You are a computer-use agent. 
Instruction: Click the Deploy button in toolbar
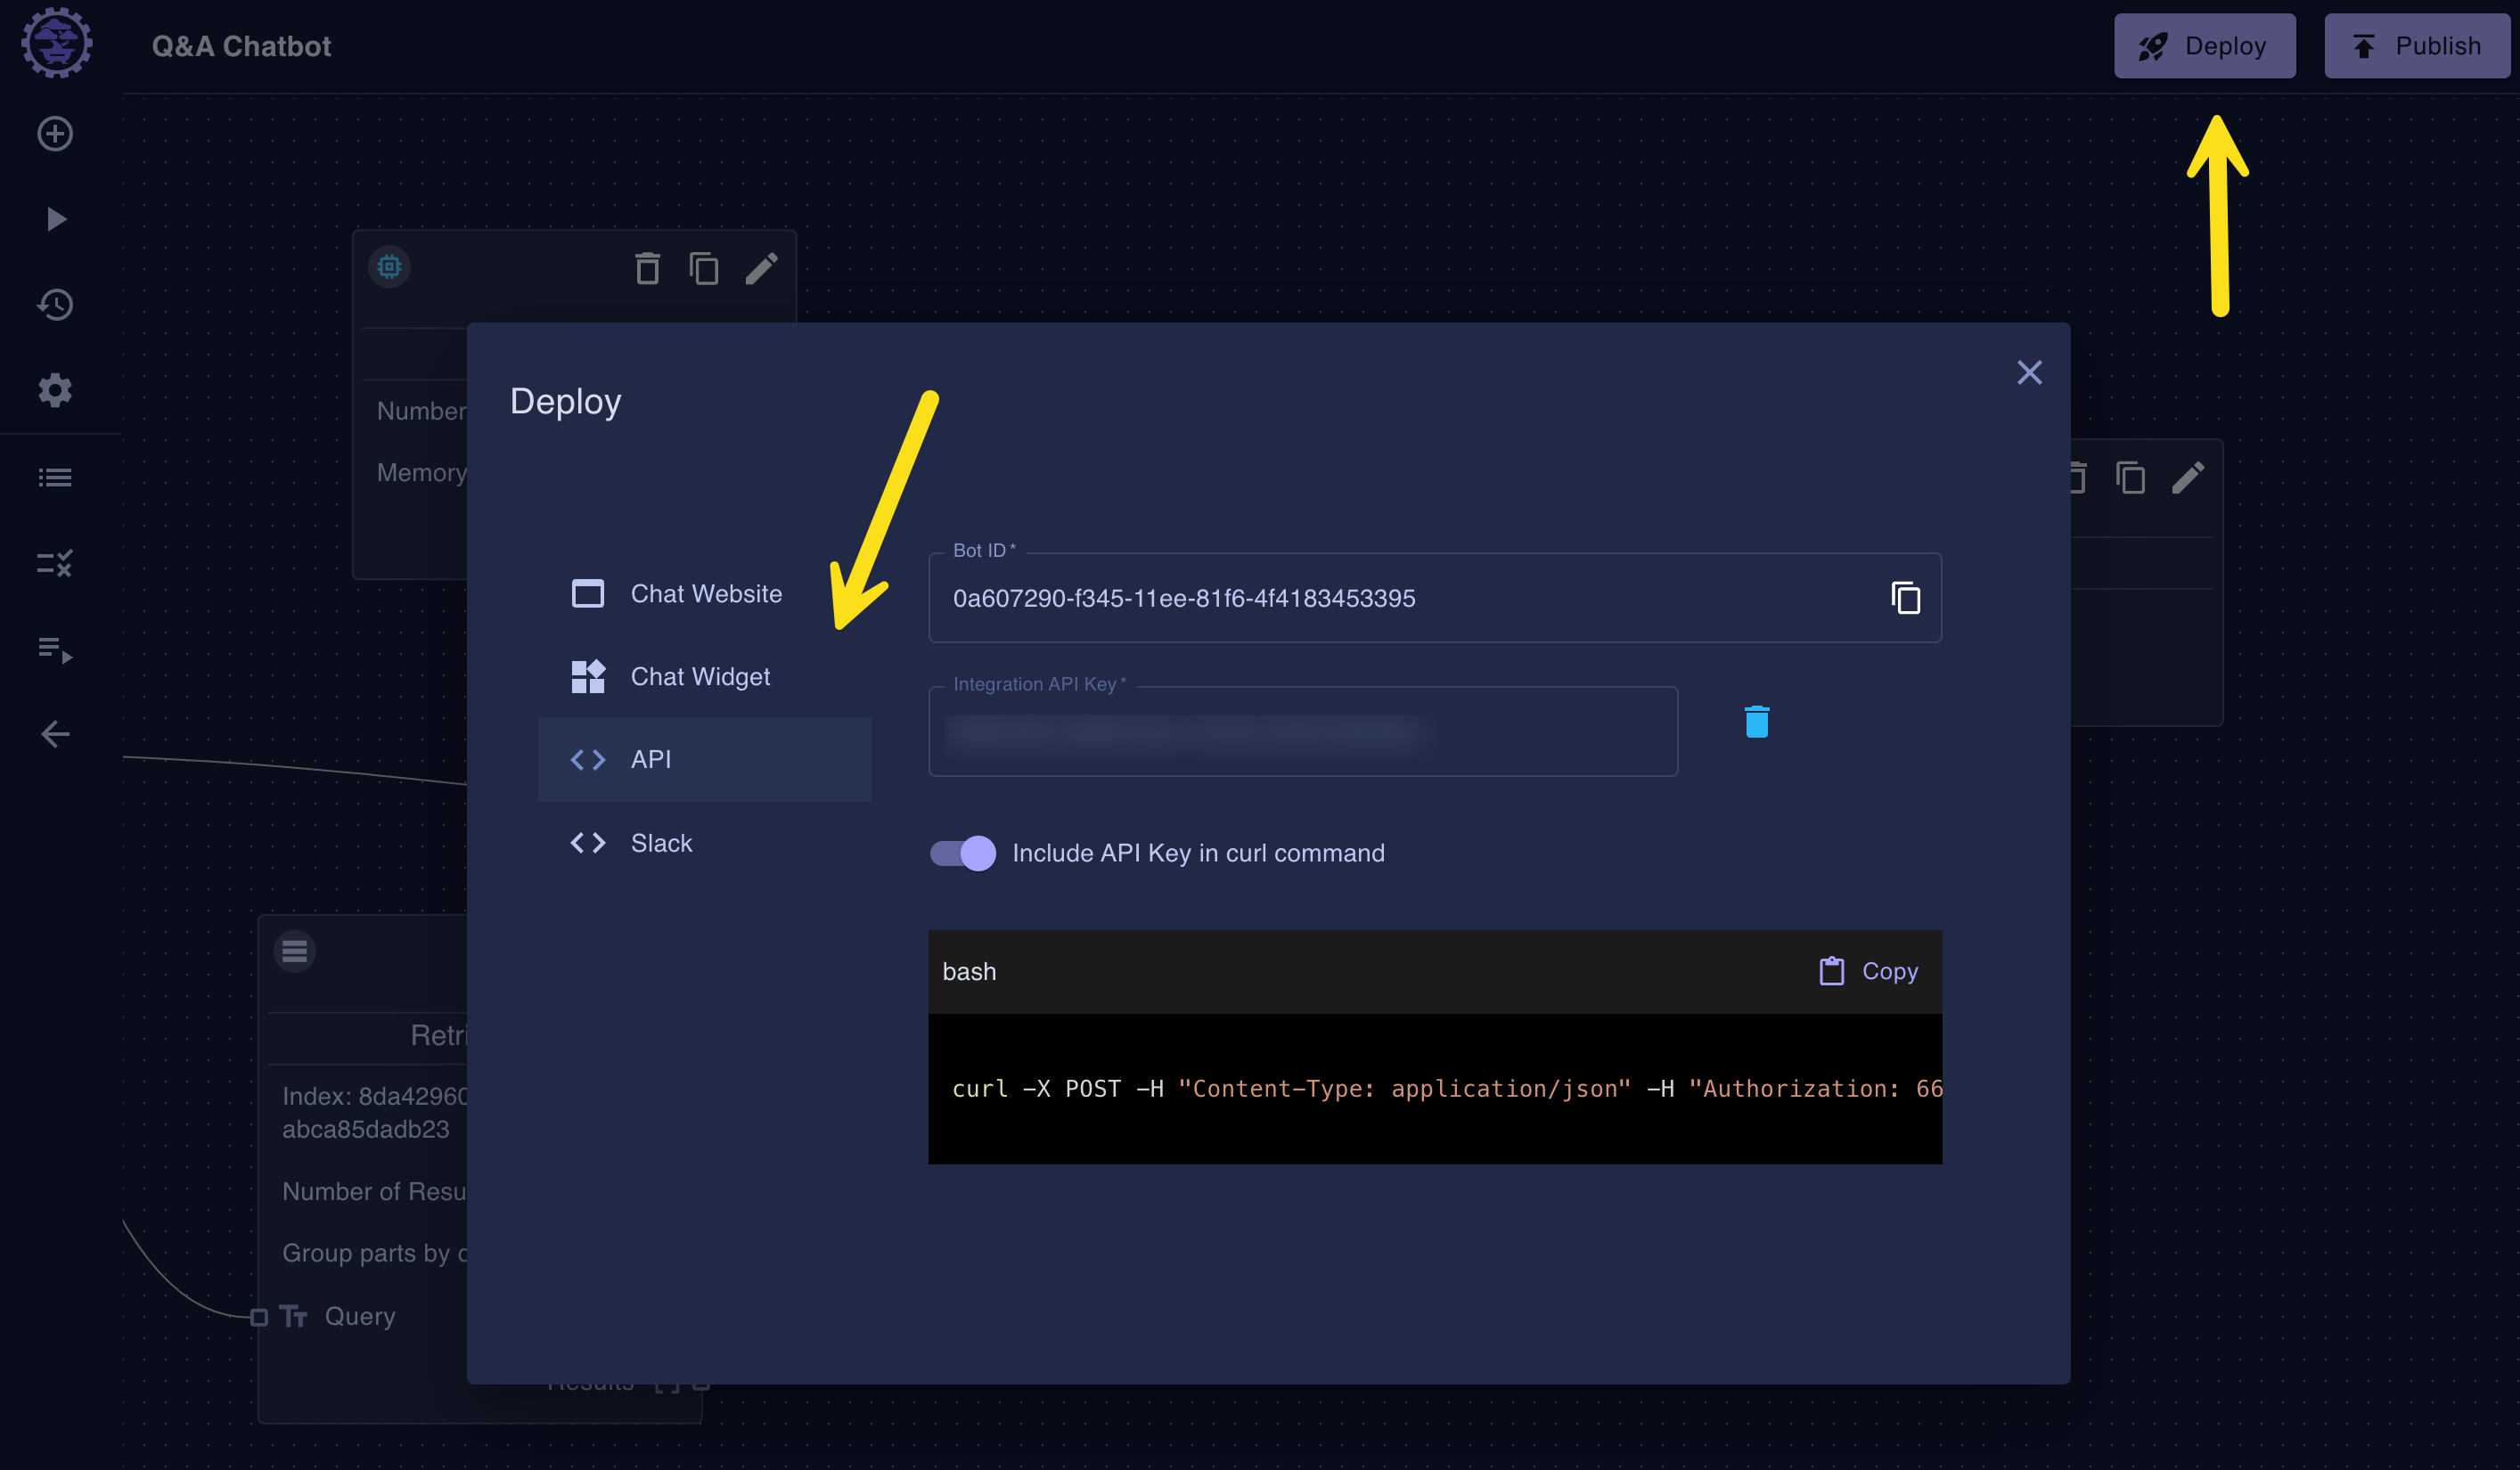click(x=2206, y=45)
